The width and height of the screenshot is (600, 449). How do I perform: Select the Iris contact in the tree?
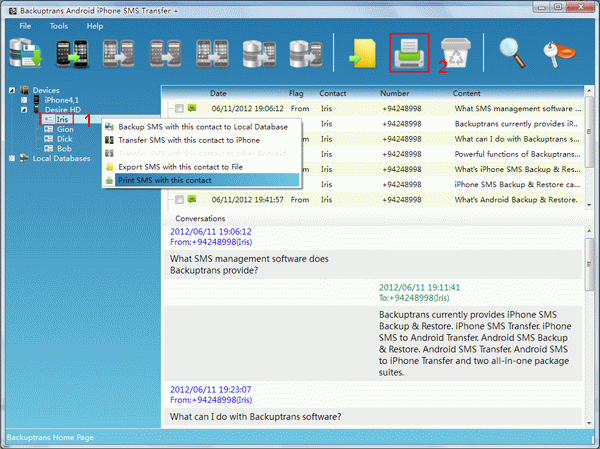[x=62, y=119]
